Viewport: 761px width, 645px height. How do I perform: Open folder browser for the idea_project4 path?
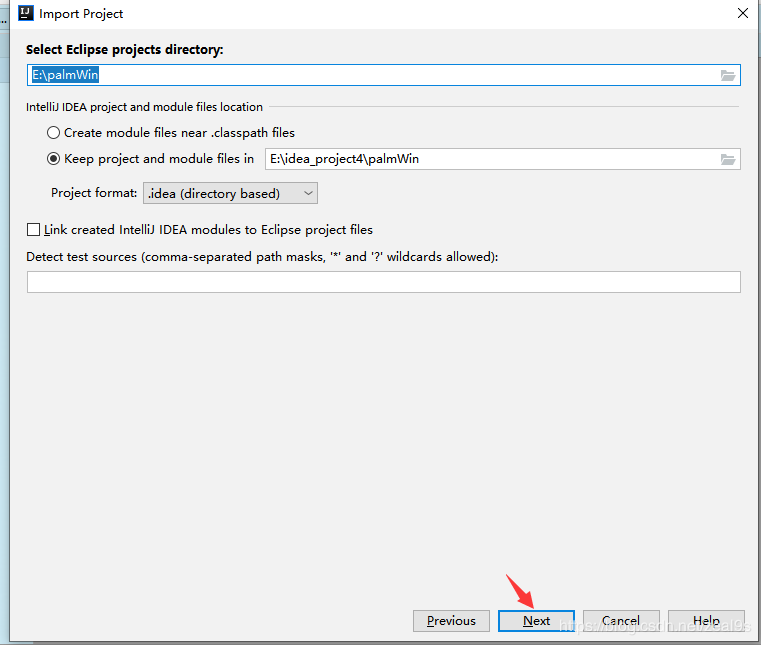[x=728, y=159]
